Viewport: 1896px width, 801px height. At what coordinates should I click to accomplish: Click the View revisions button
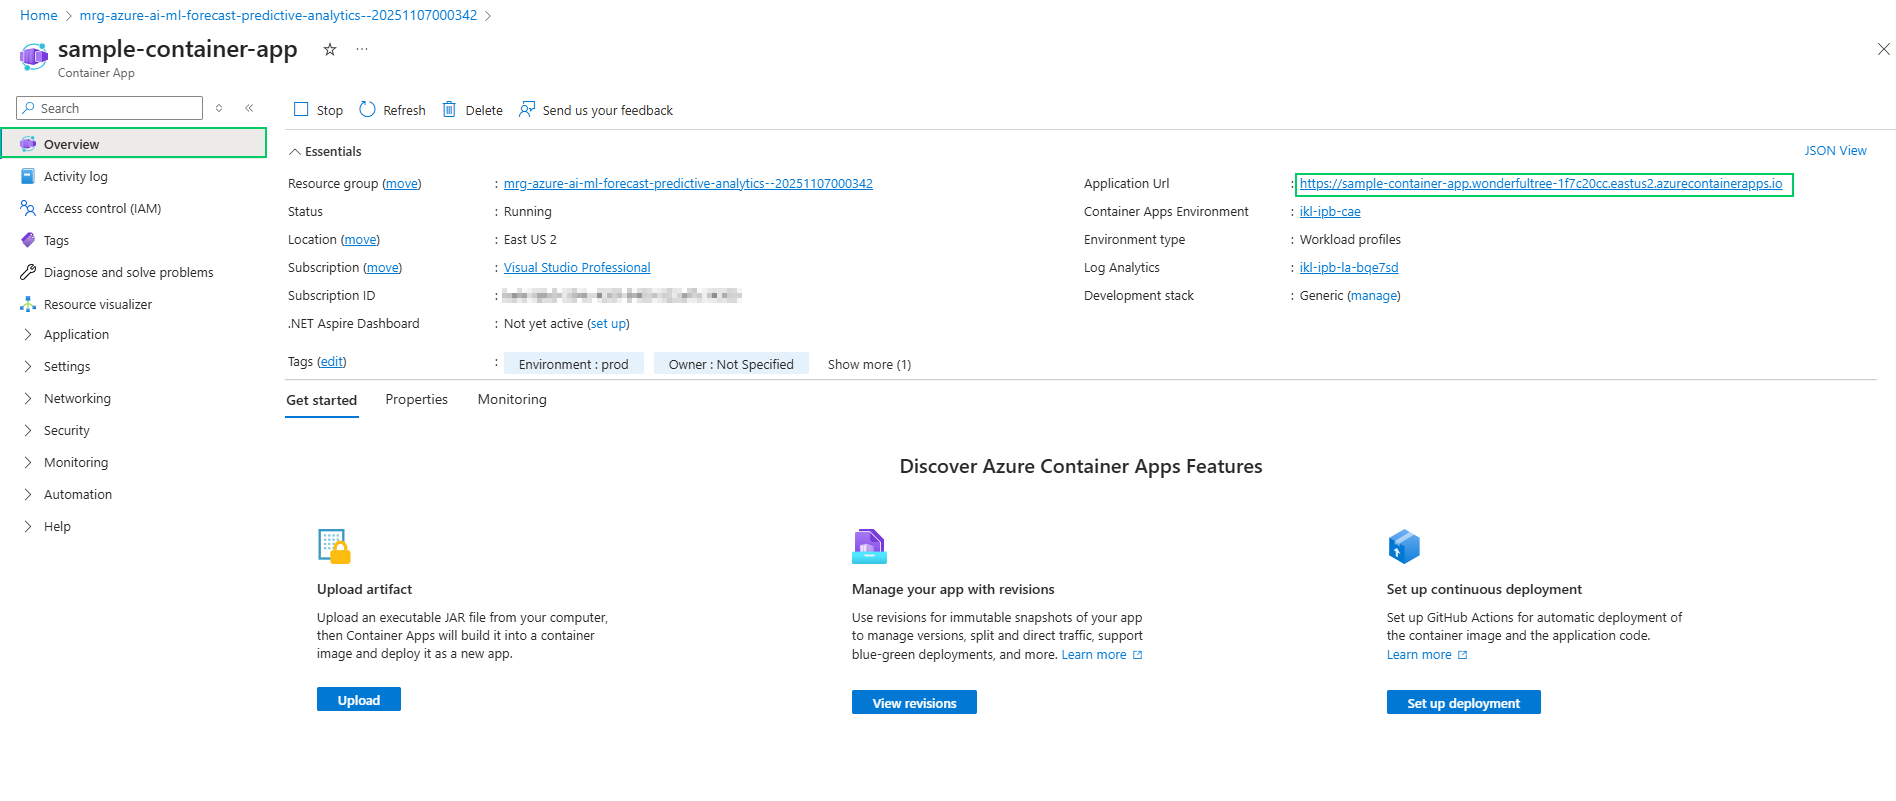(x=913, y=703)
